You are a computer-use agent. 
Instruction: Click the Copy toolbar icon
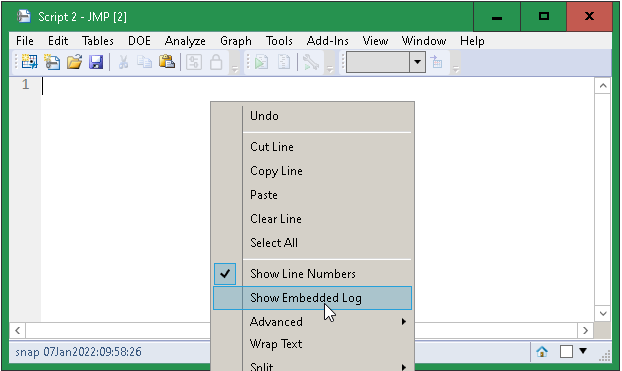pos(144,62)
